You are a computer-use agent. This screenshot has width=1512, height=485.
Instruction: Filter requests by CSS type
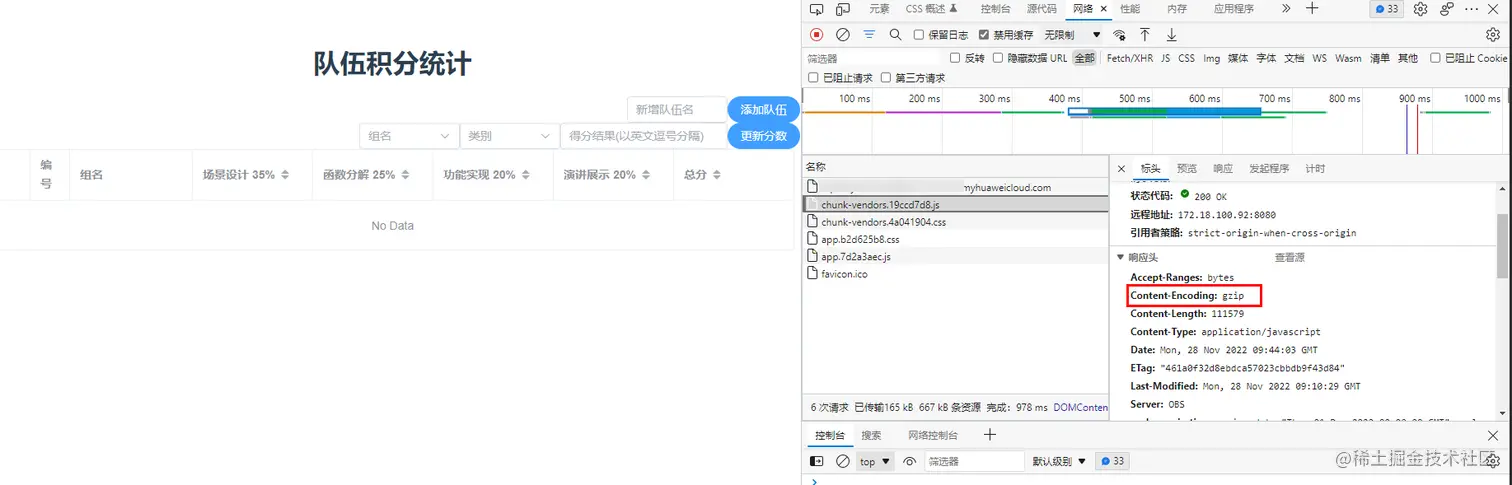tap(1186, 58)
